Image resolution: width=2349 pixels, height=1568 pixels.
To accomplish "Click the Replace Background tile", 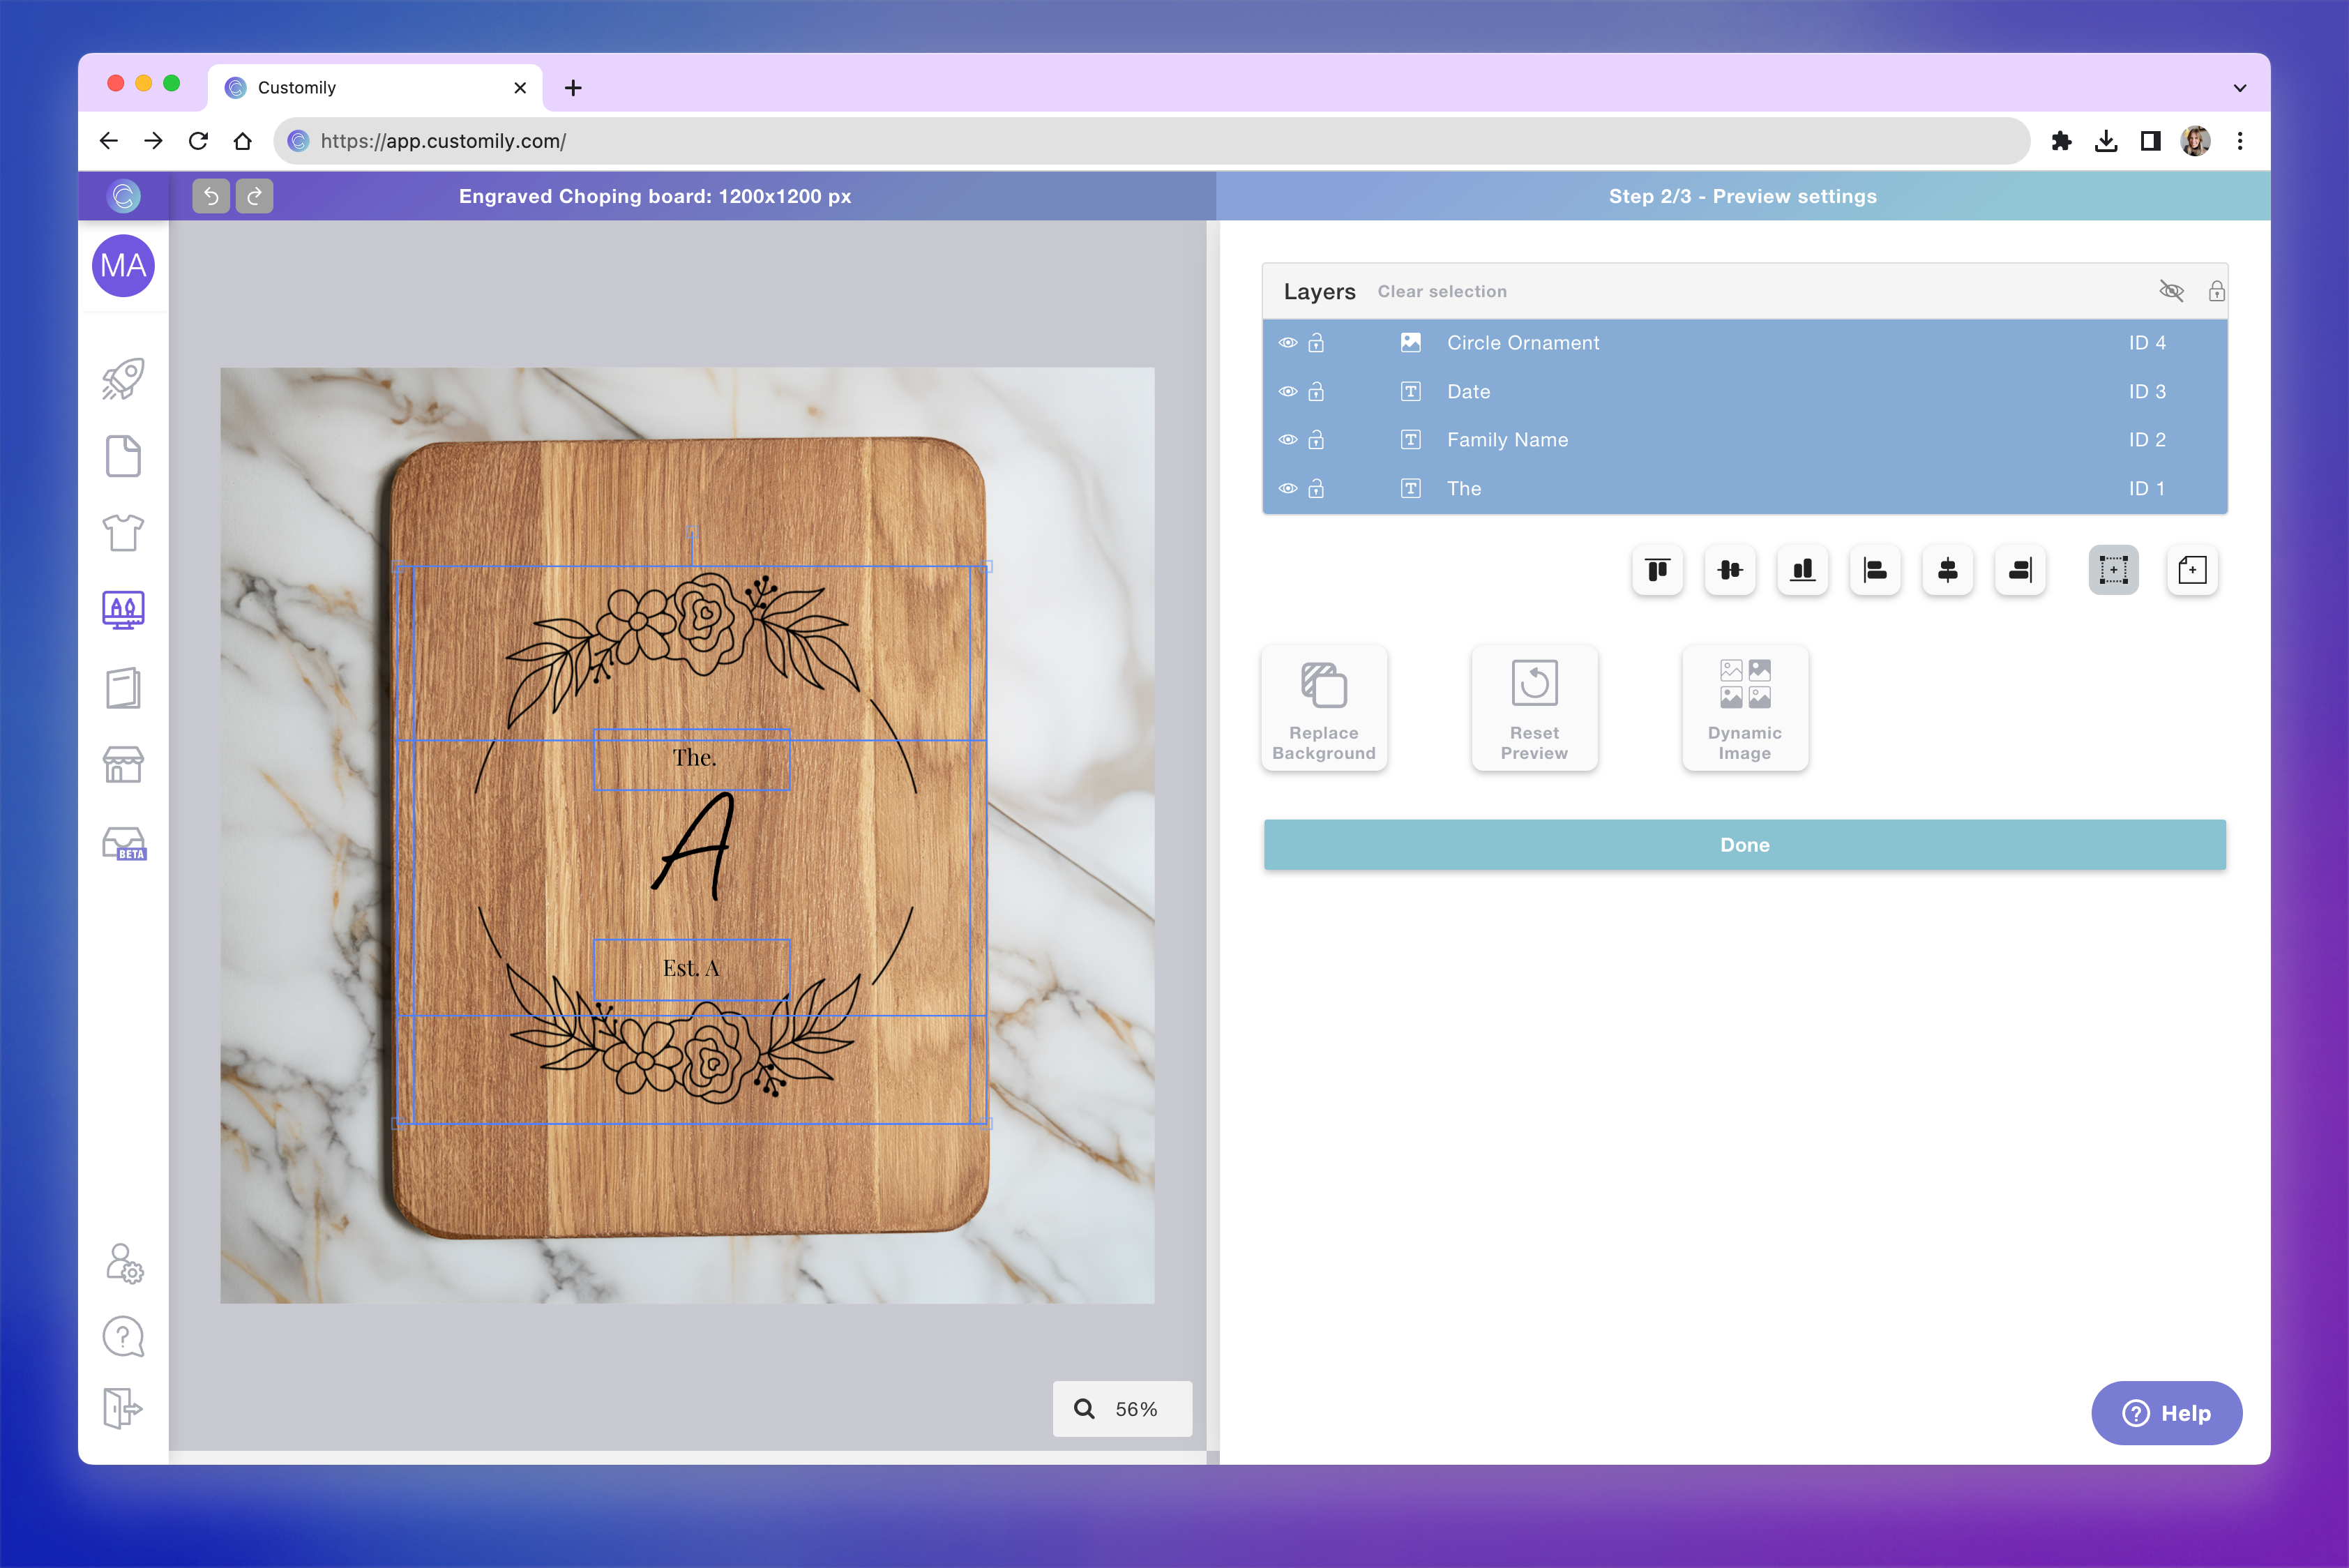I will (1323, 708).
